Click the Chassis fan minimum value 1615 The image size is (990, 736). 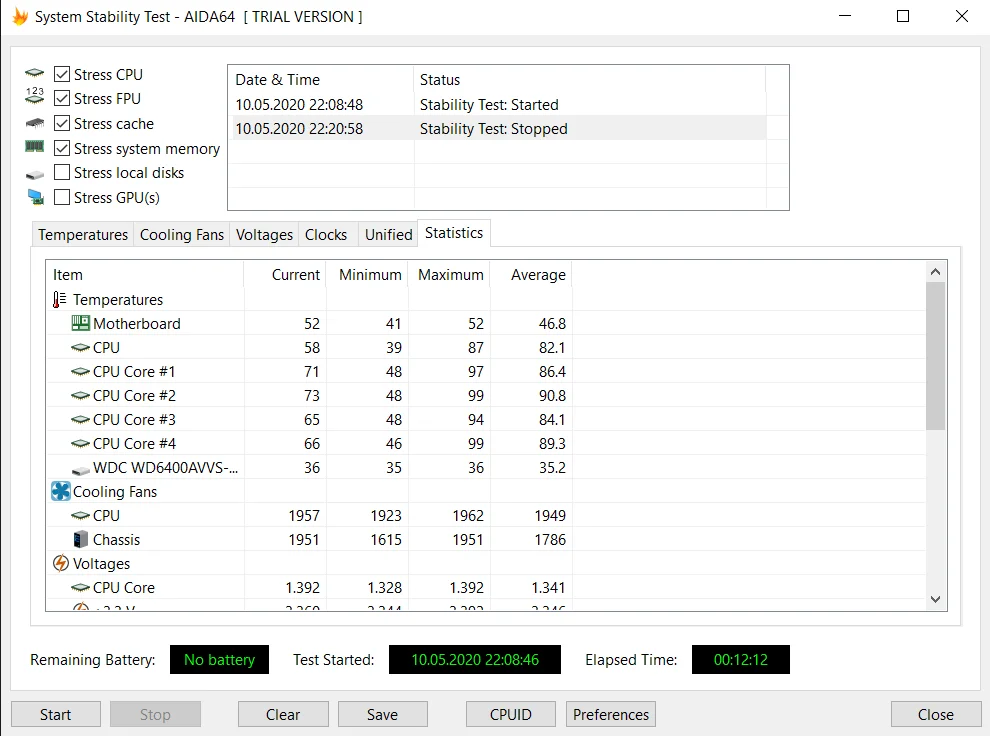click(x=386, y=540)
